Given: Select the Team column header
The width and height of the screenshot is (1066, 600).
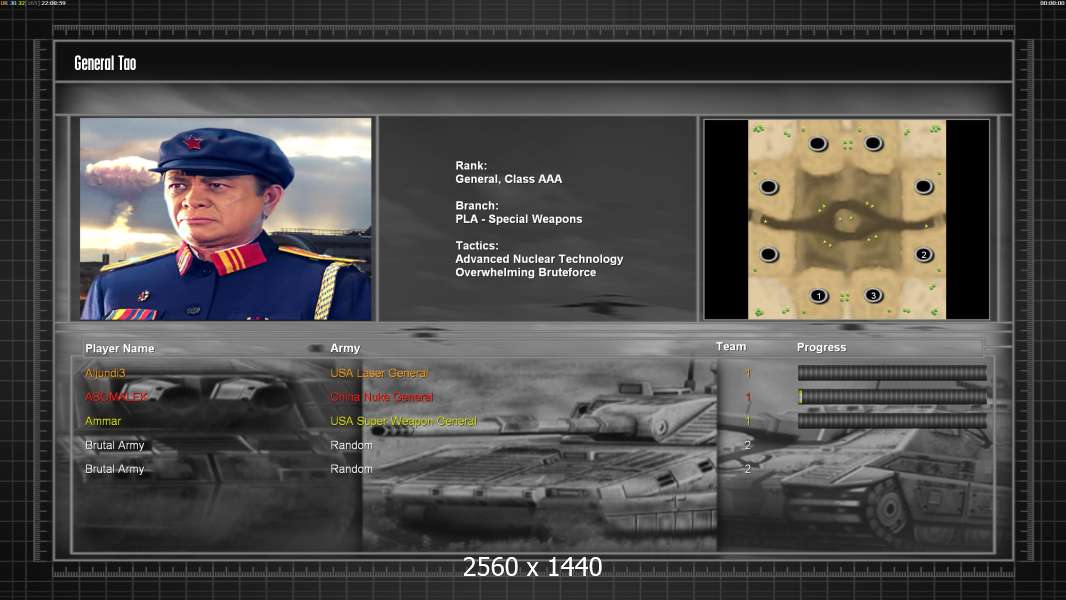Looking at the screenshot, I should click(x=731, y=346).
